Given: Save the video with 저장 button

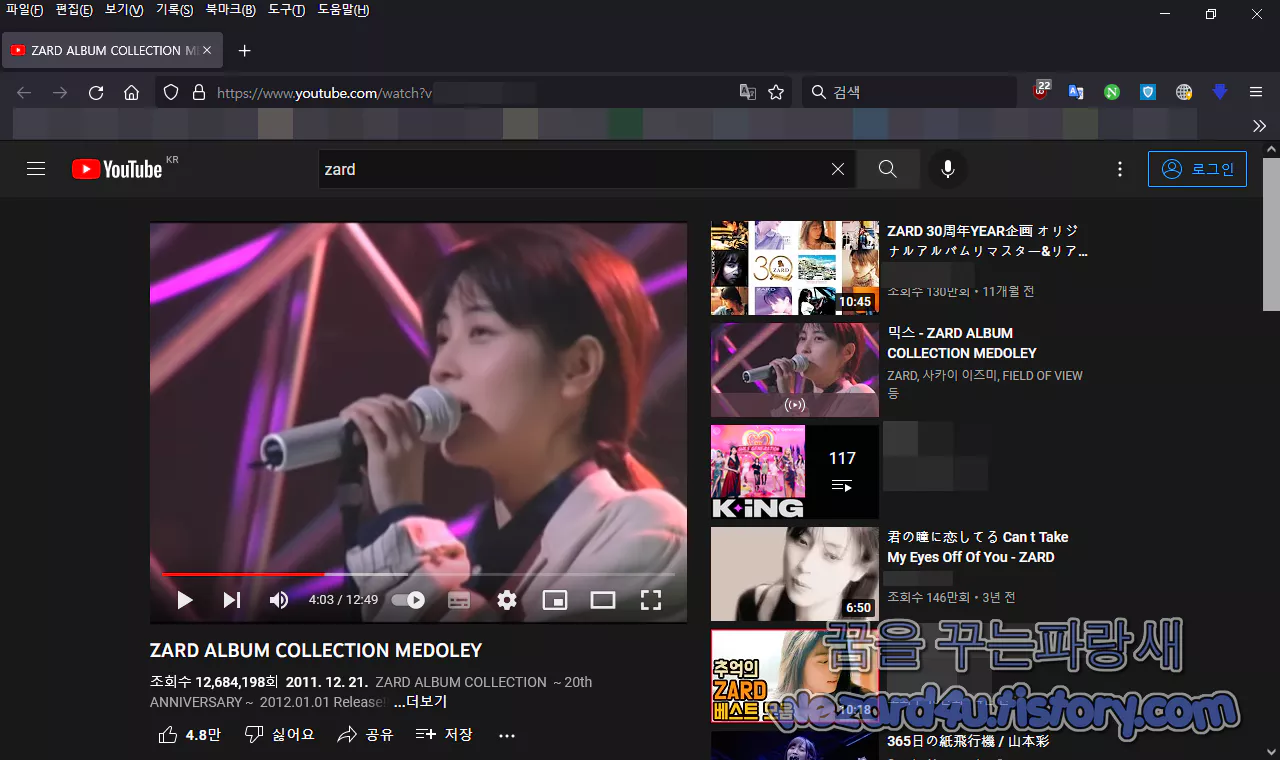Looking at the screenshot, I should 444,735.
